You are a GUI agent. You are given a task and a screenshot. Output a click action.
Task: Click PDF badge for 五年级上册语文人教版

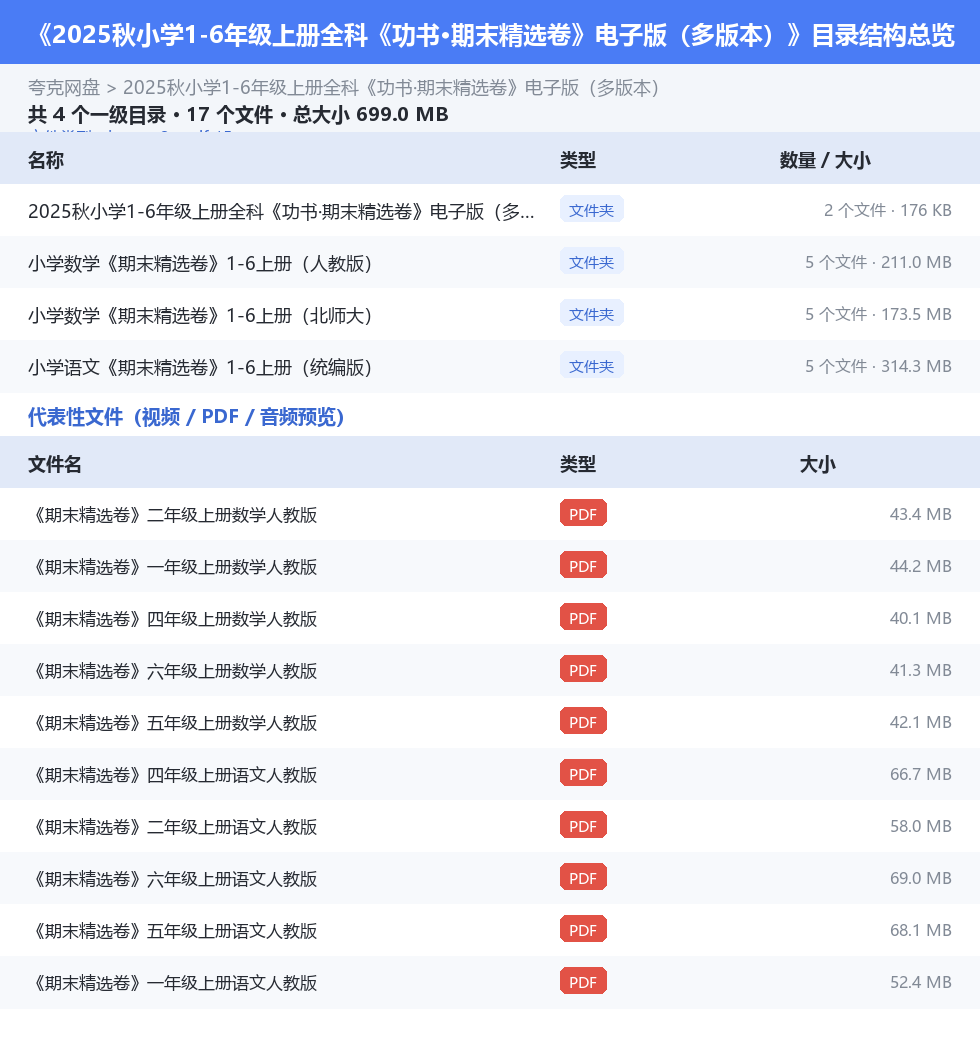point(583,929)
